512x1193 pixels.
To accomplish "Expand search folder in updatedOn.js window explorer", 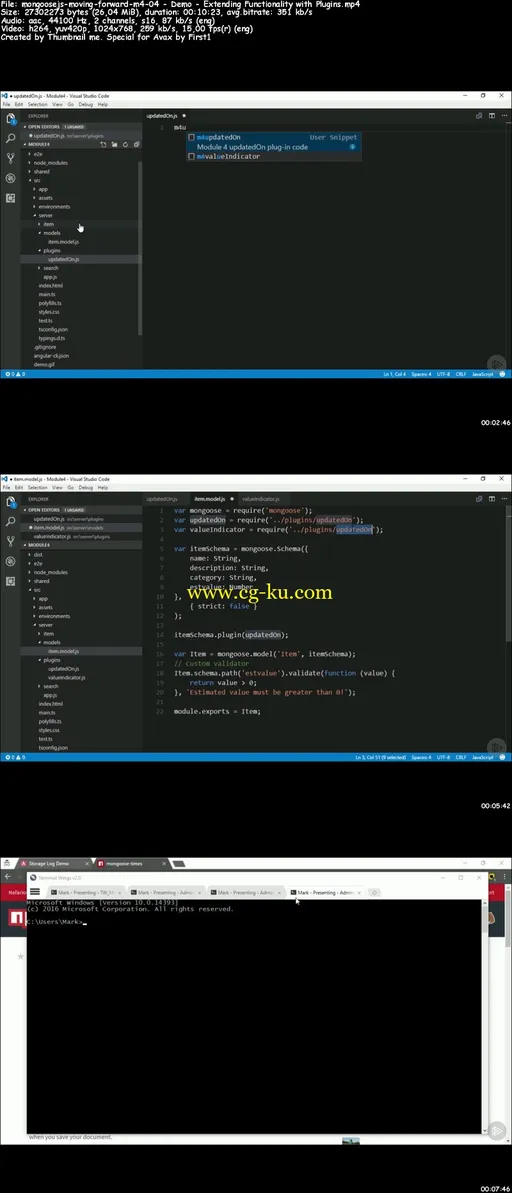I will pyautogui.click(x=50, y=268).
